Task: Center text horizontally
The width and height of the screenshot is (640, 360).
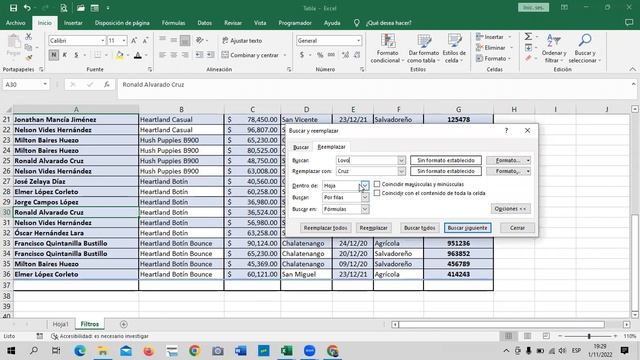Action: click(x=173, y=55)
